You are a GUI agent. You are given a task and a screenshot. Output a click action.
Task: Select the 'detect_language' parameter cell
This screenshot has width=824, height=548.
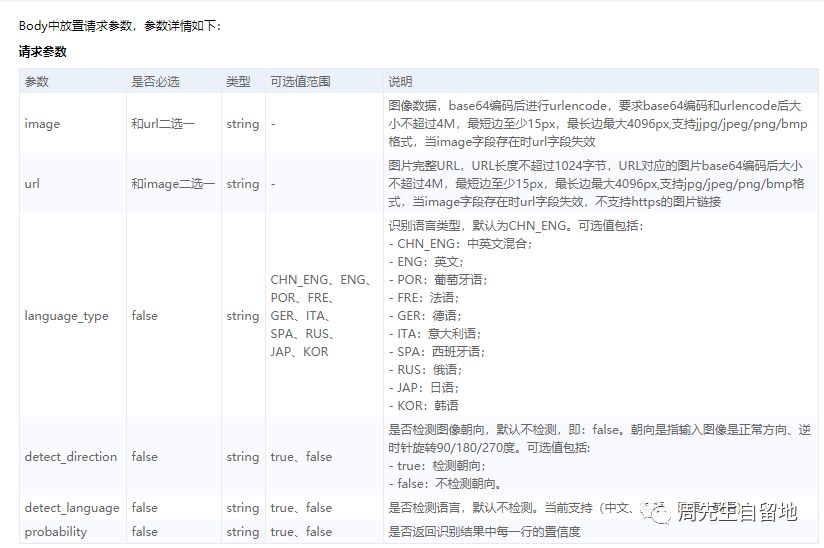[x=72, y=508]
